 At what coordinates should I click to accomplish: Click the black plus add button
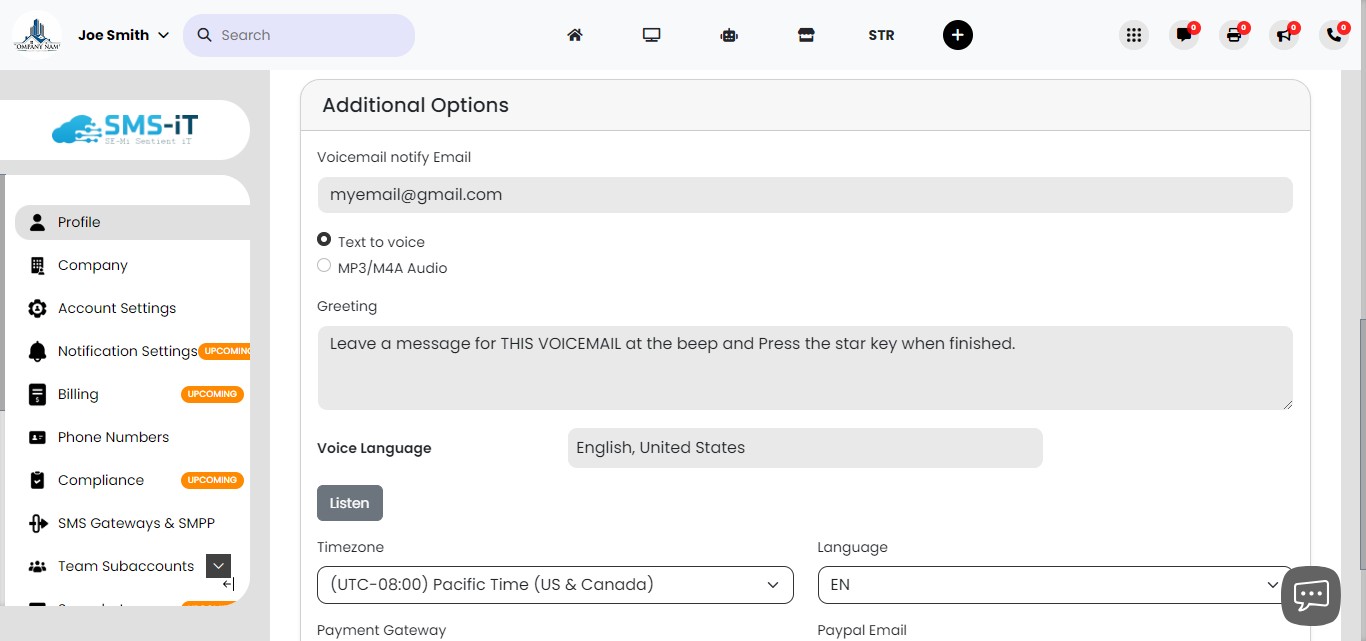957,35
